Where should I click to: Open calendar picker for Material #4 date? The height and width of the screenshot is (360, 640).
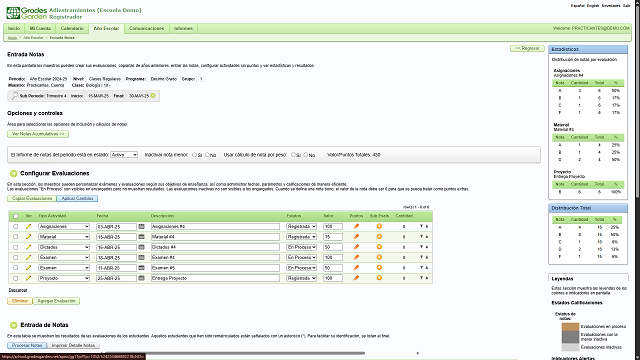(142, 237)
